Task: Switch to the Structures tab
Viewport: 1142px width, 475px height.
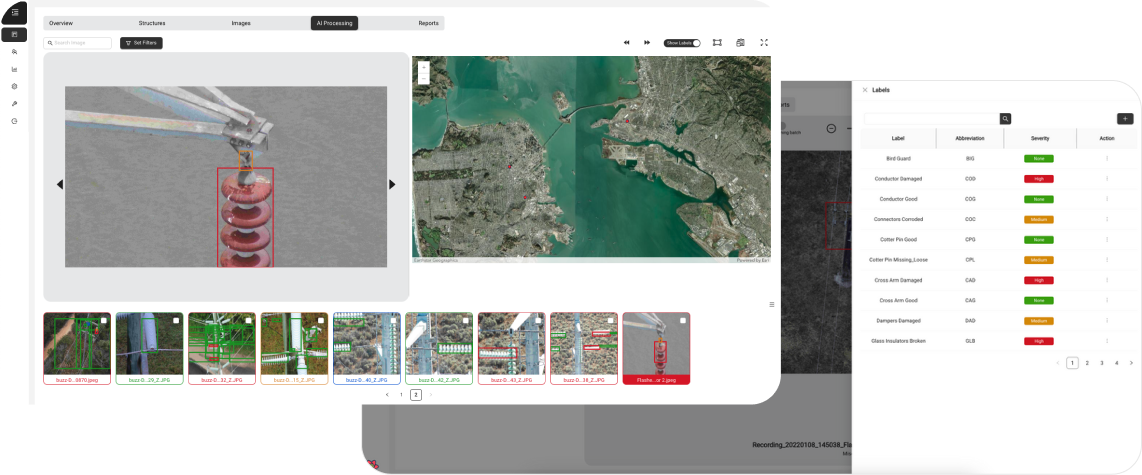Action: [152, 23]
